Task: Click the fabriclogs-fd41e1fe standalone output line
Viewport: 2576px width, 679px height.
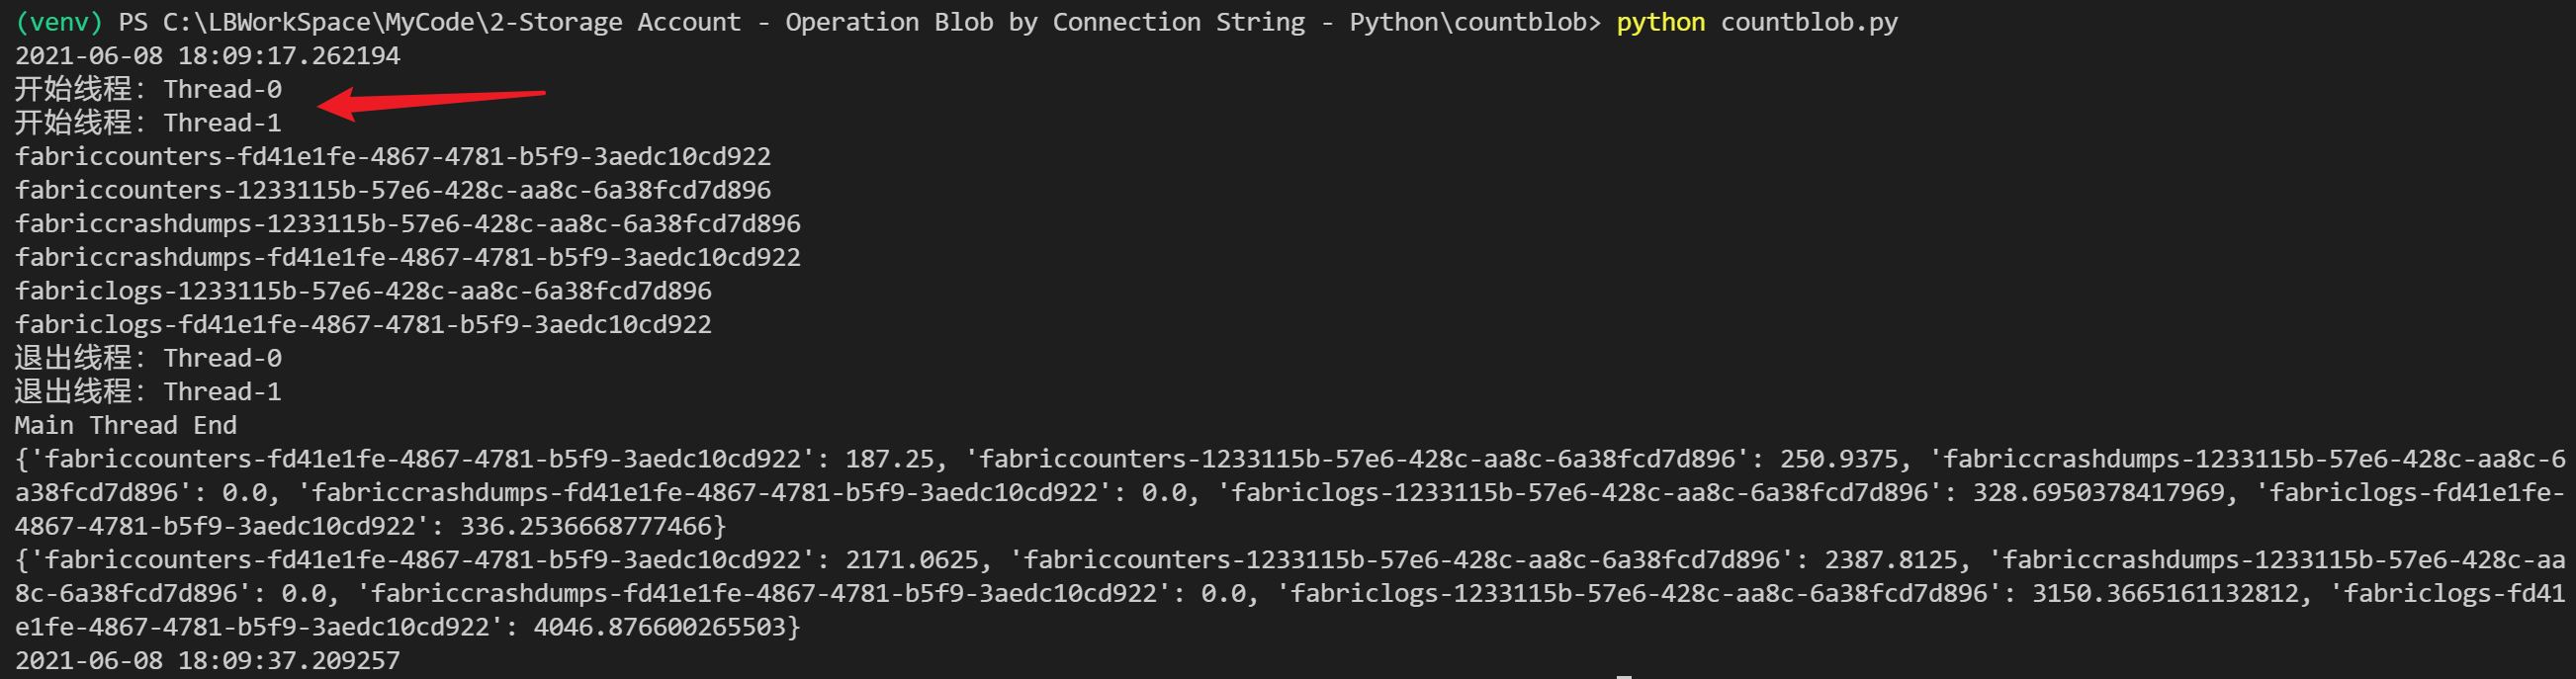Action: [x=363, y=325]
